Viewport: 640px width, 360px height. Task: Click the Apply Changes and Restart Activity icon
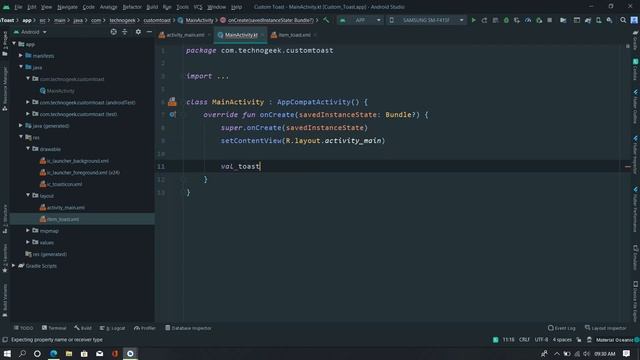click(484, 20)
